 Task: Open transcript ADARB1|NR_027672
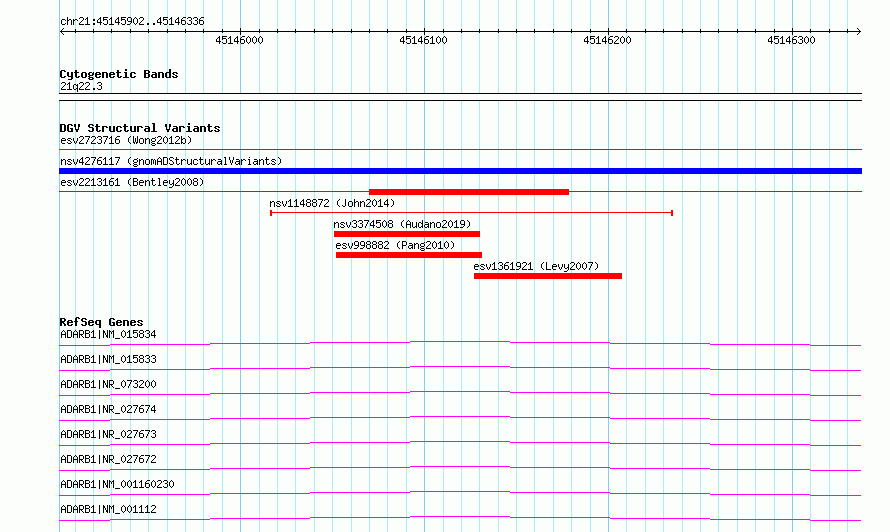coord(108,459)
